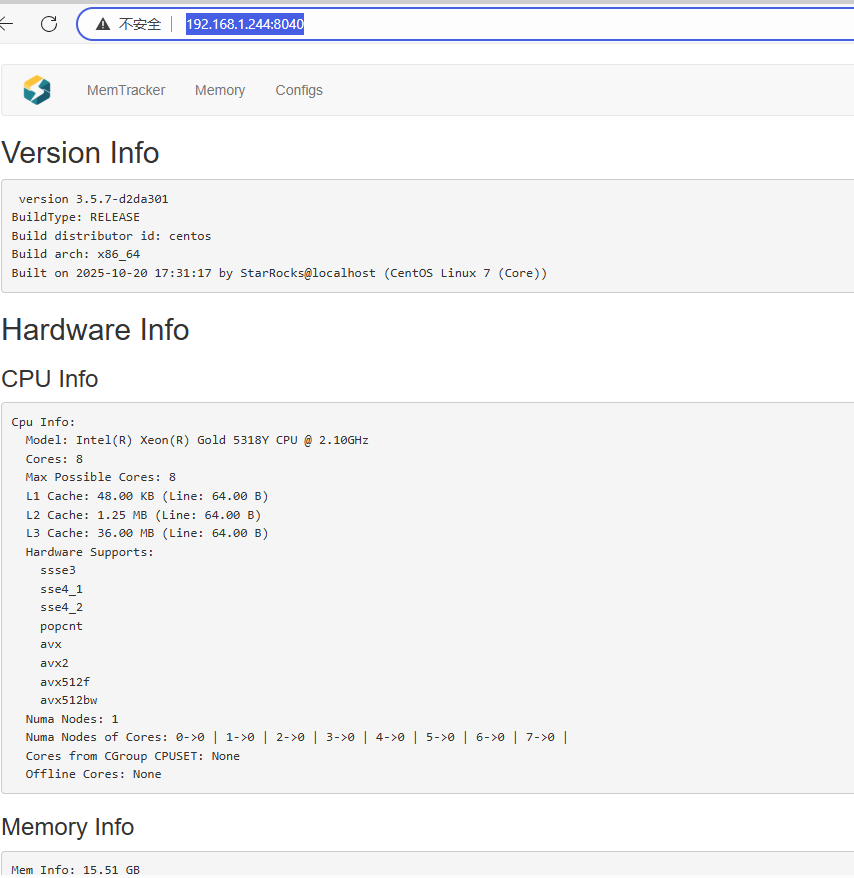The height and width of the screenshot is (878, 854).
Task: Click Numa Nodes of Cores line
Action: 297,737
